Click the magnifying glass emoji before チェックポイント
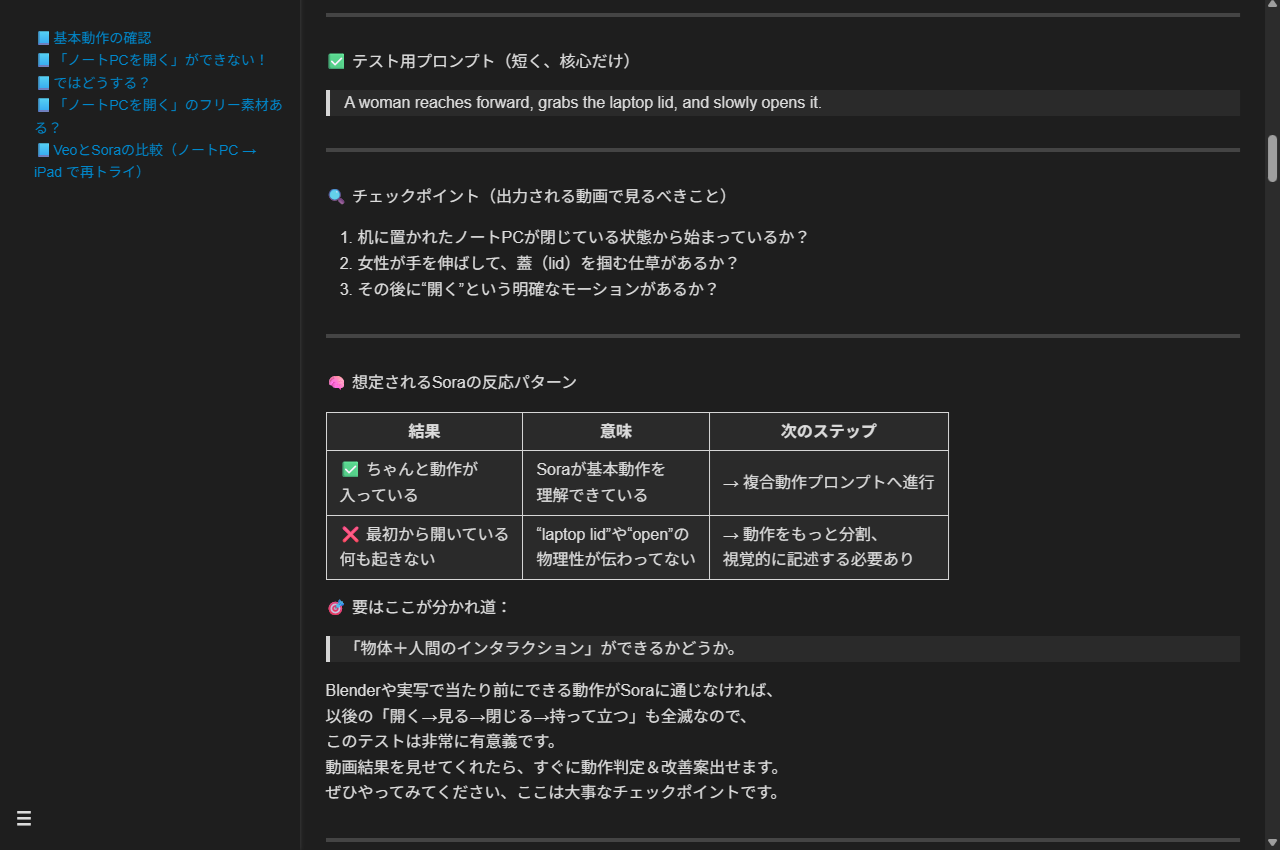Screen dimensions: 1280x850 point(336,196)
